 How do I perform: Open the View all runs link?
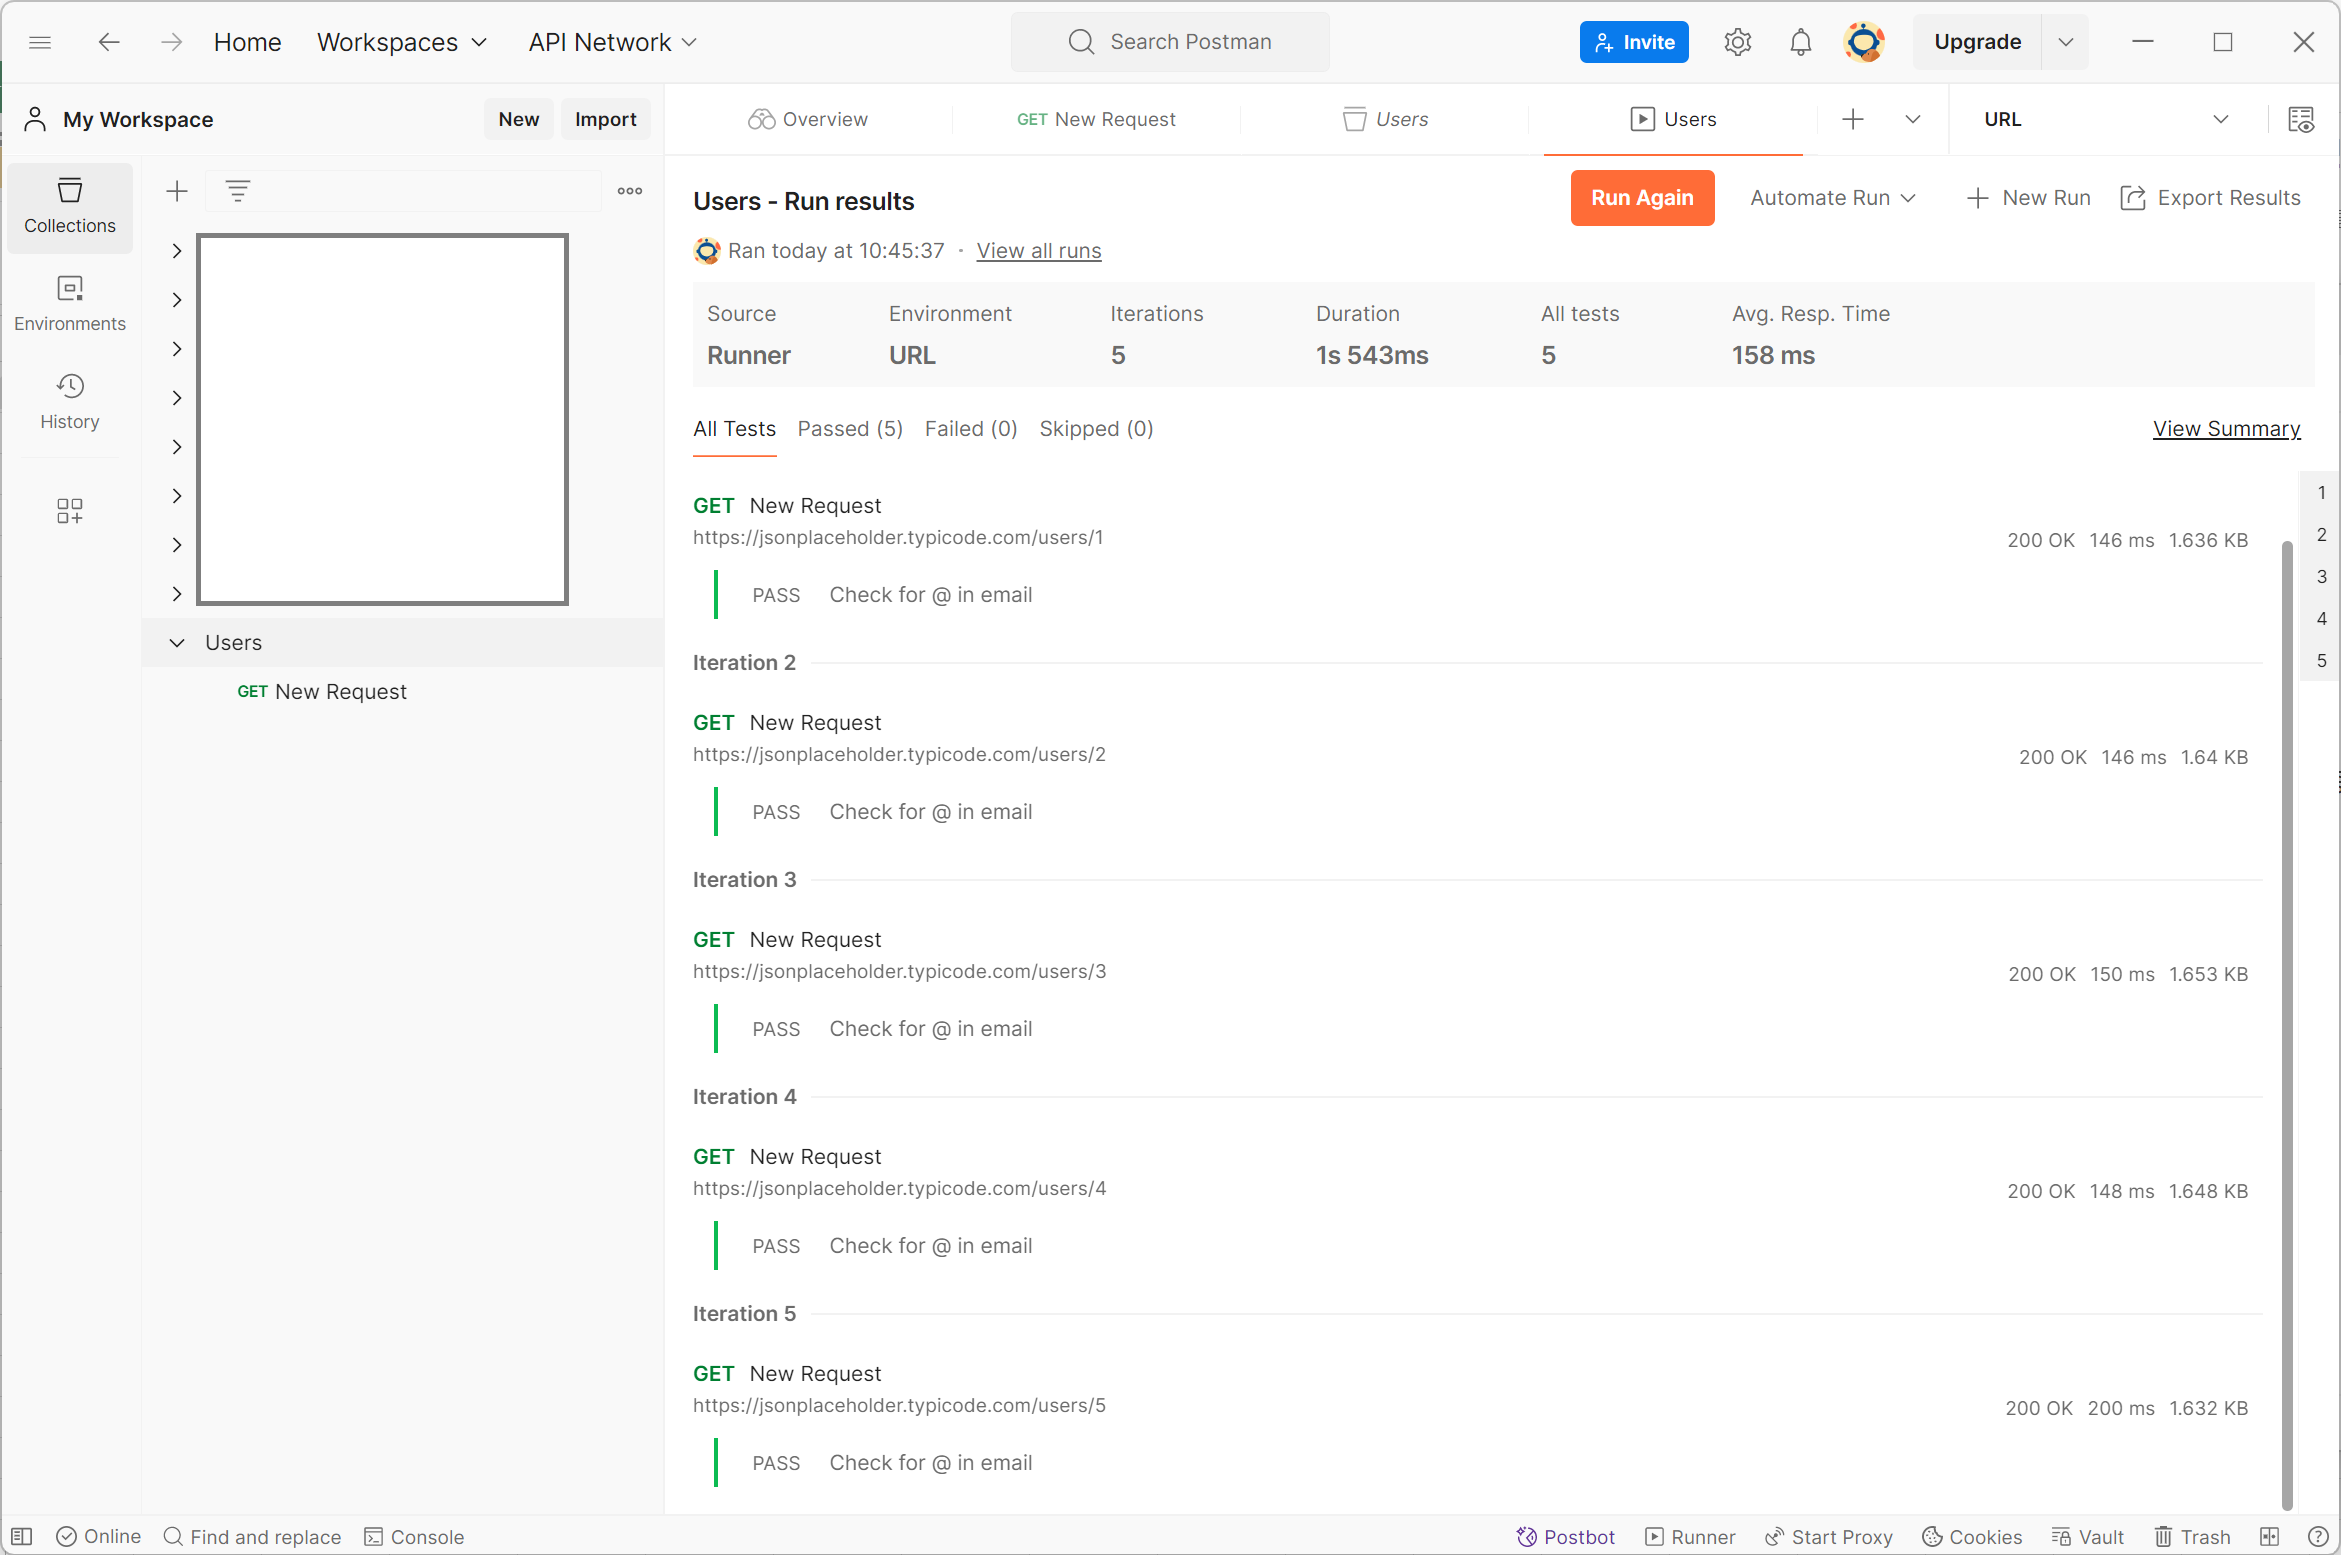pyautogui.click(x=1038, y=251)
